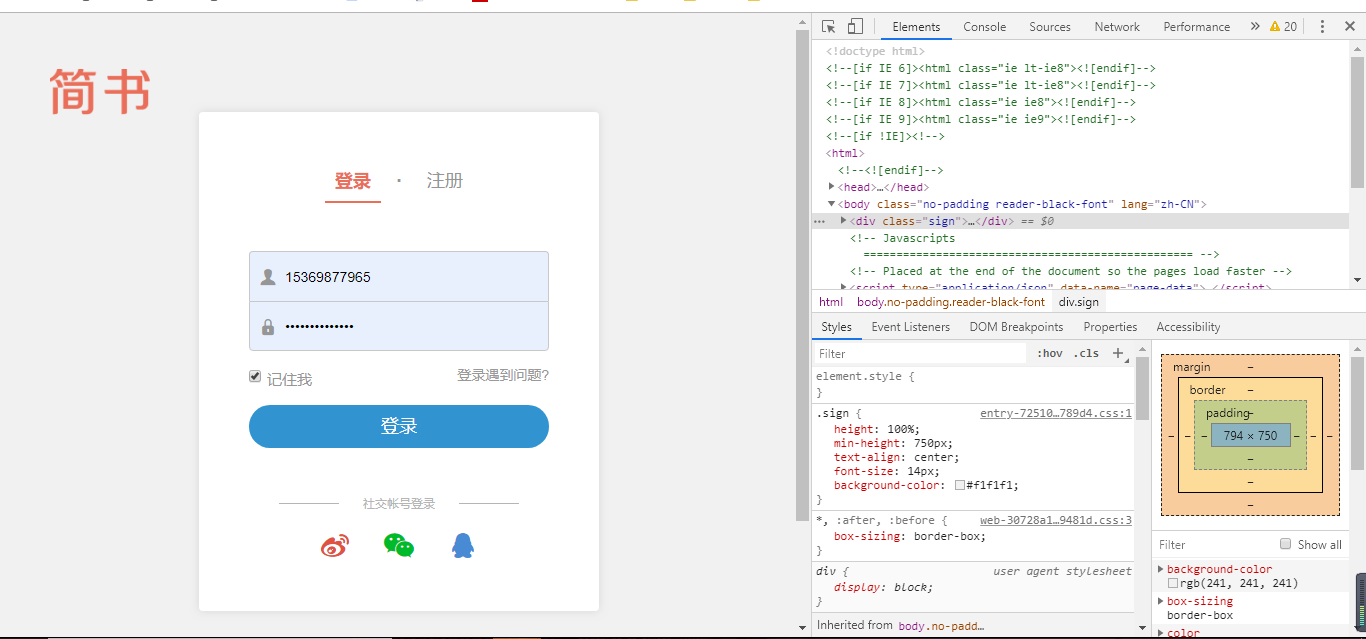Viewport: 1366px width, 639px height.
Task: Select the Styles sub-tab
Action: pyautogui.click(x=836, y=327)
